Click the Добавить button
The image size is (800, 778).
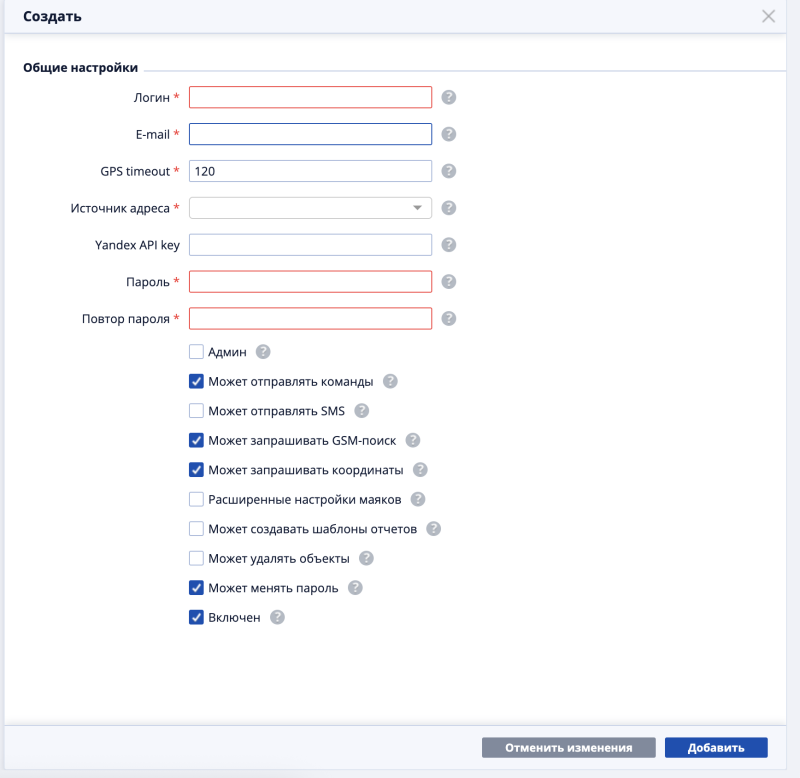click(715, 748)
